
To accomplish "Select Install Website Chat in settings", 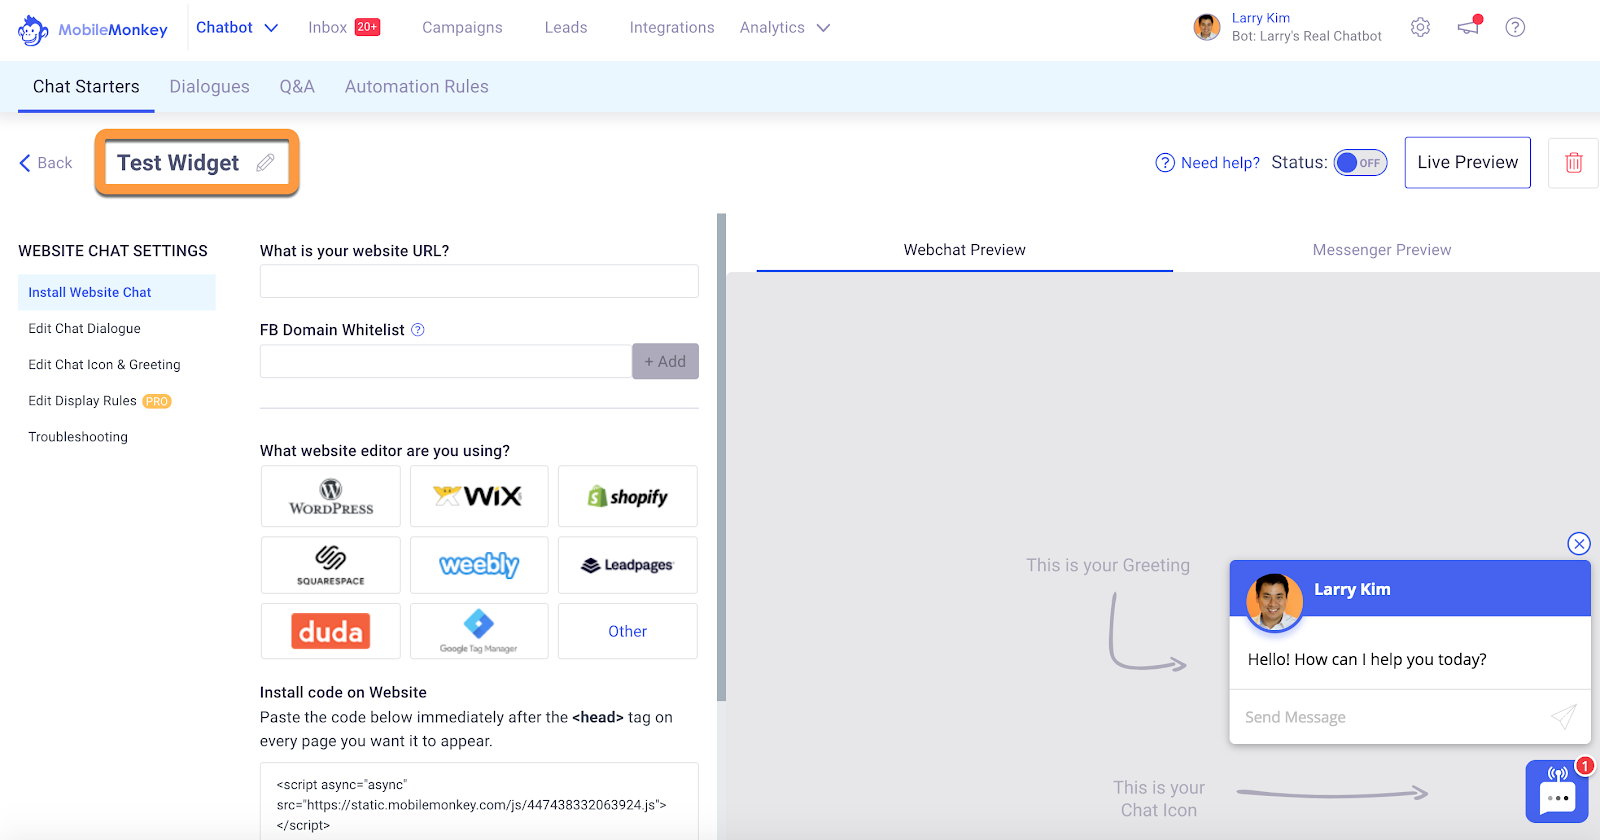I will coord(117,292).
